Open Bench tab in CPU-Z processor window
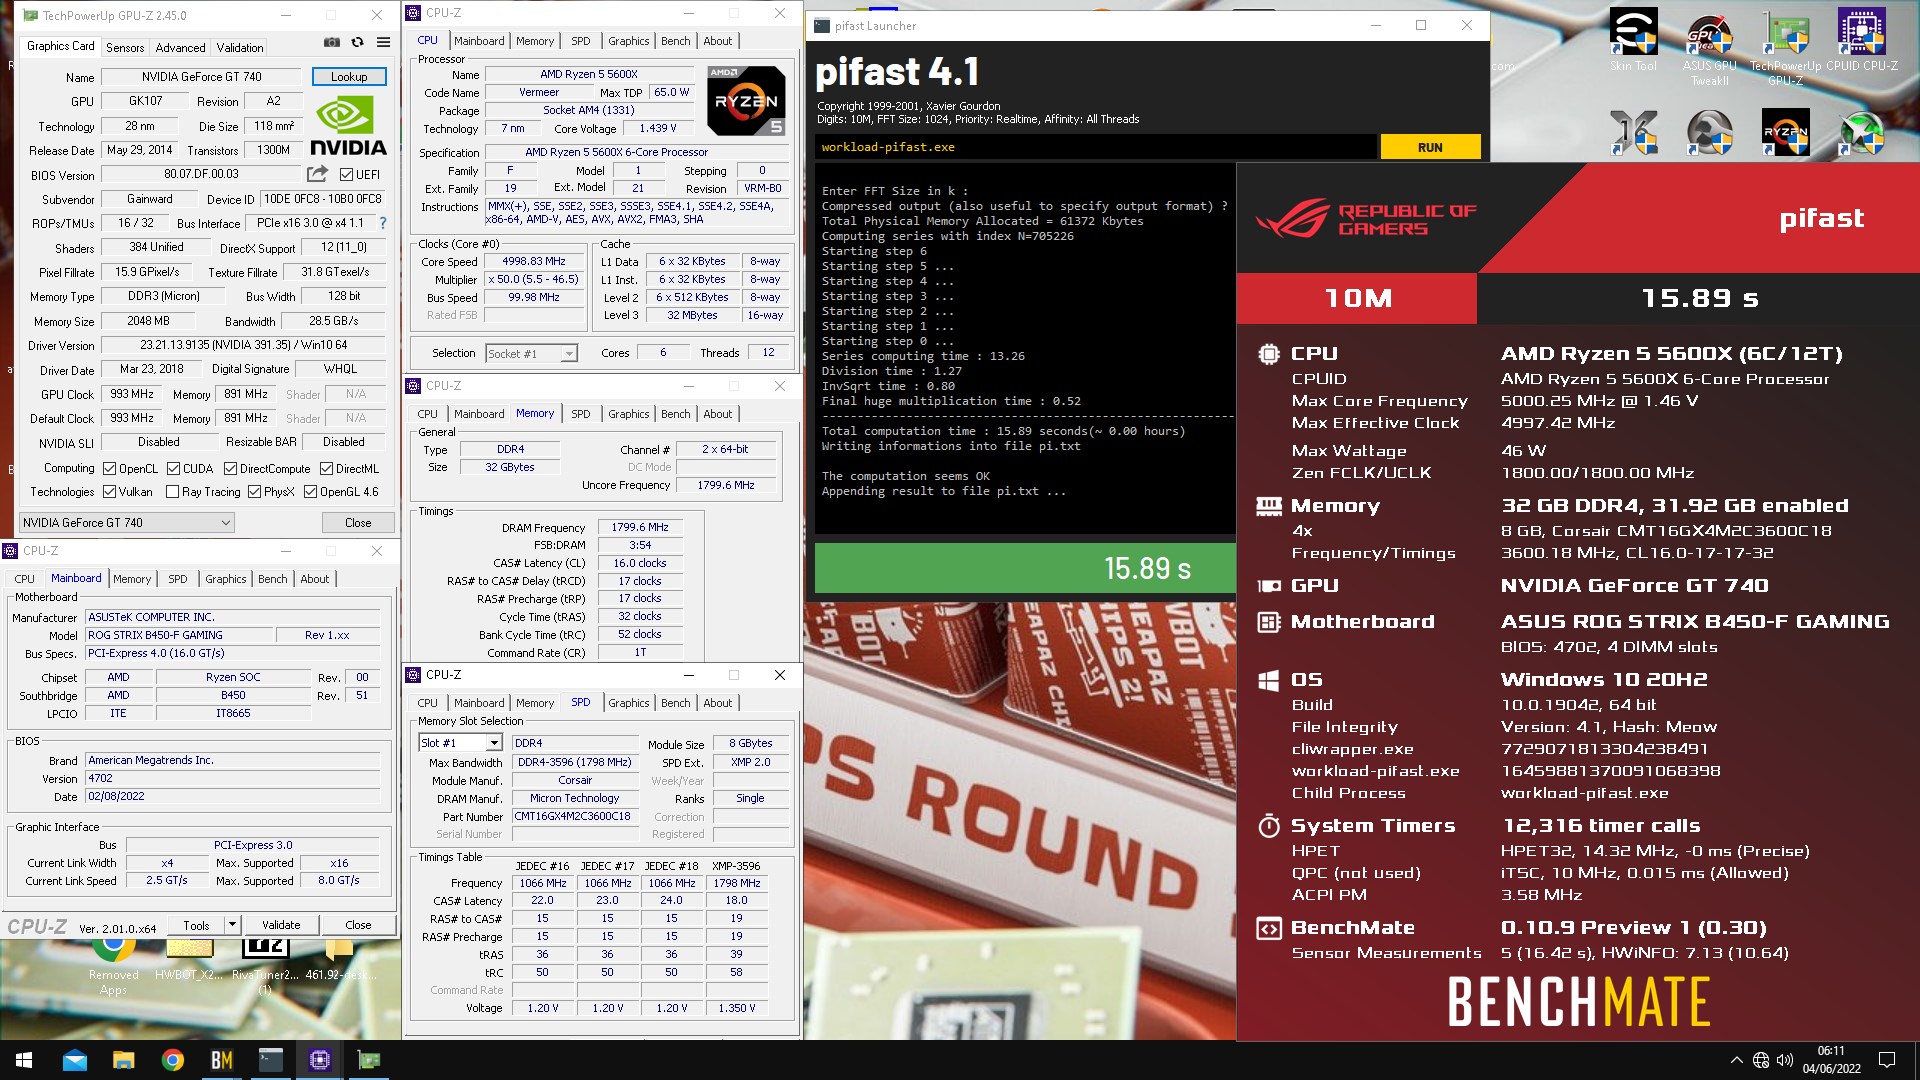 (x=675, y=41)
